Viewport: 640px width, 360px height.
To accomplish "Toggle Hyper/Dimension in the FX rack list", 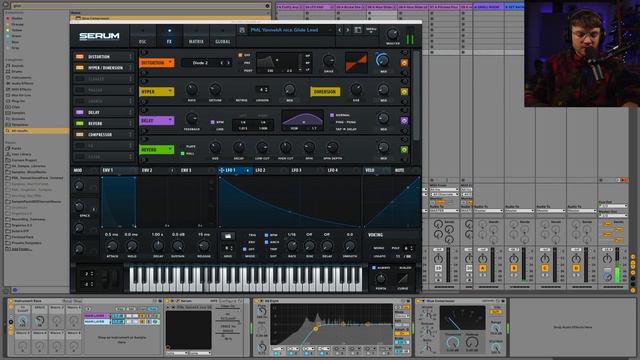I will (x=80, y=68).
